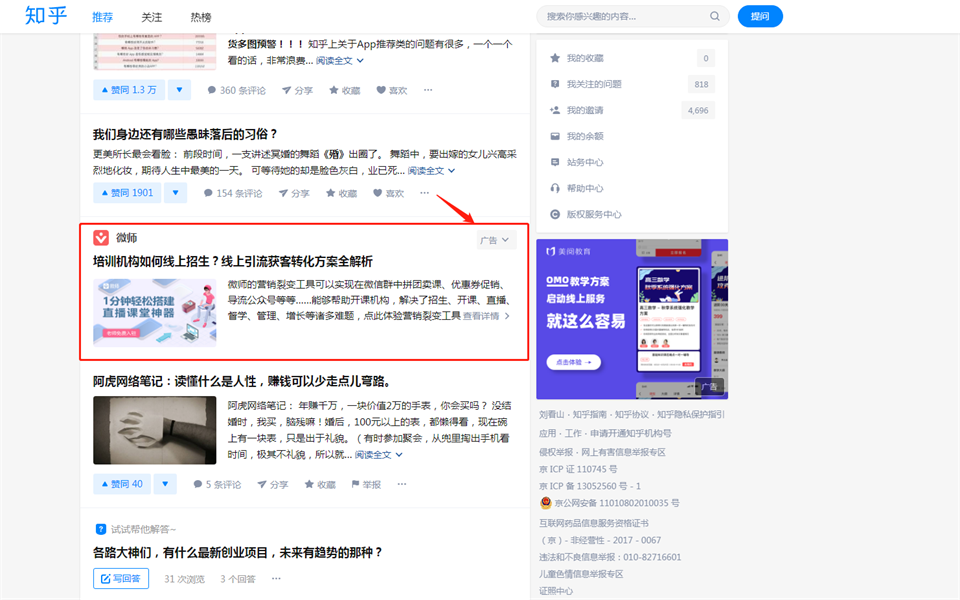This screenshot has width=960, height=600.
Task: Open the 广告 dropdown on 微师 ad
Action: (x=495, y=240)
